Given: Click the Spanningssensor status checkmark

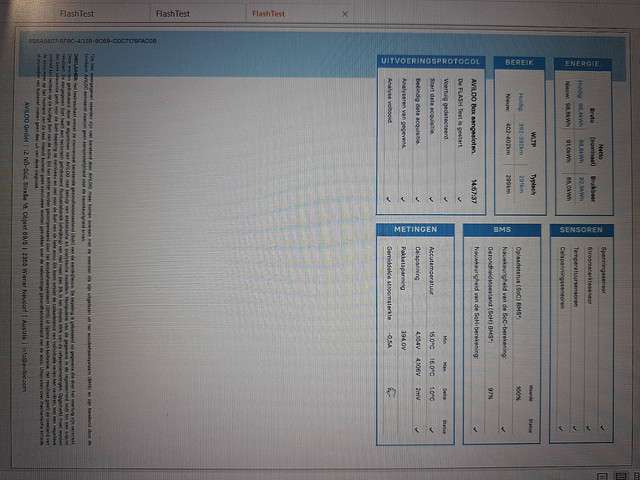Looking at the screenshot, I should pyautogui.click(x=603, y=425).
